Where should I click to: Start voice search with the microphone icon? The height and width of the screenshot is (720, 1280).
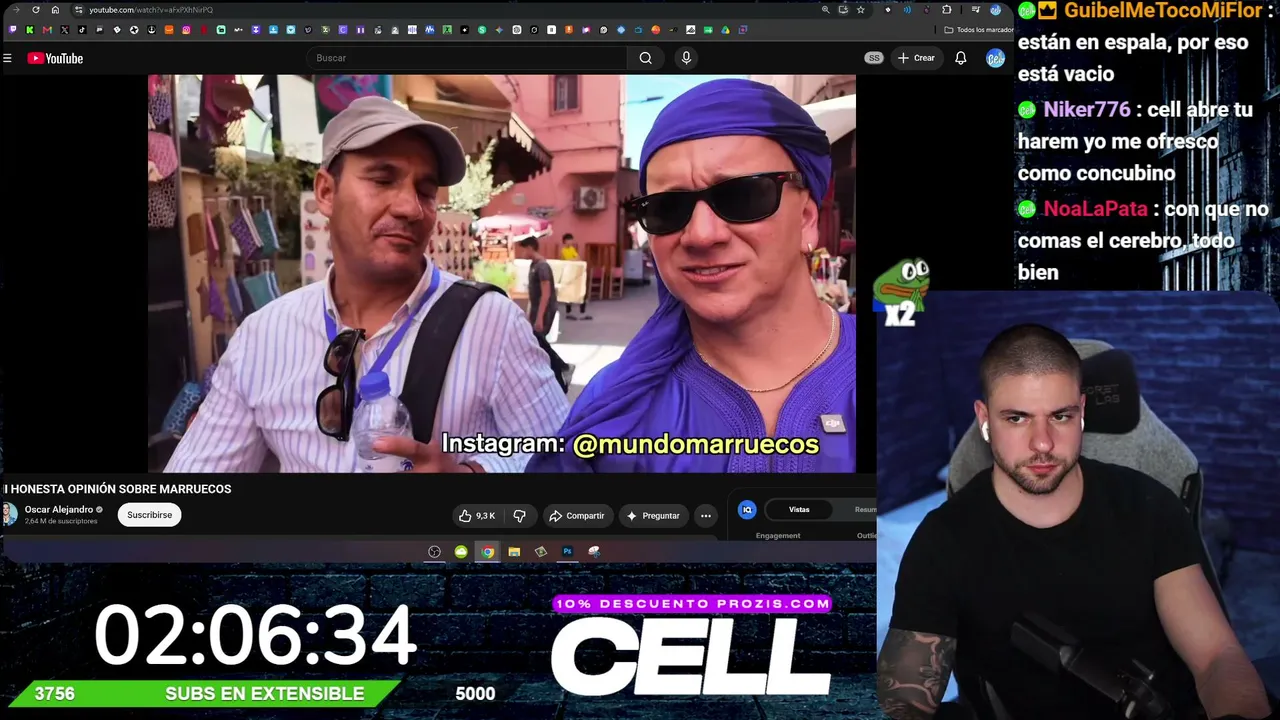point(686,58)
